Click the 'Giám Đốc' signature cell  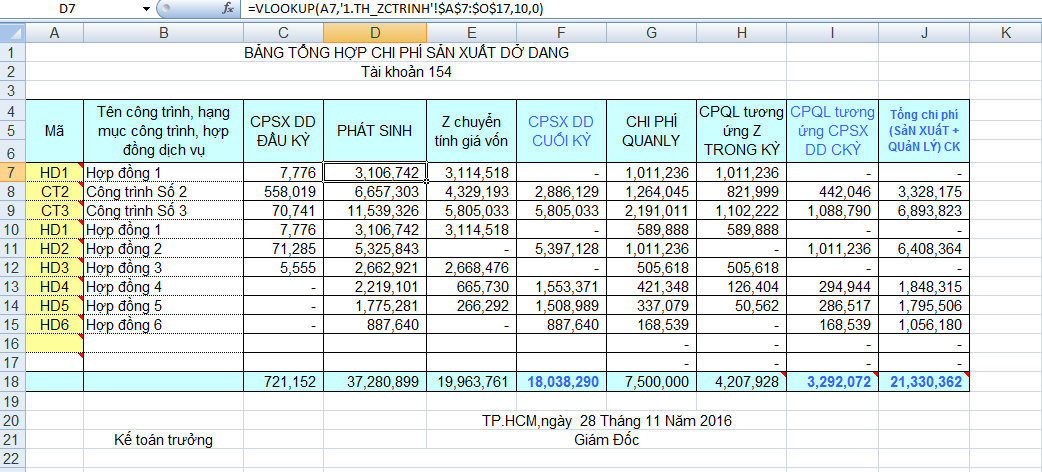(x=606, y=439)
